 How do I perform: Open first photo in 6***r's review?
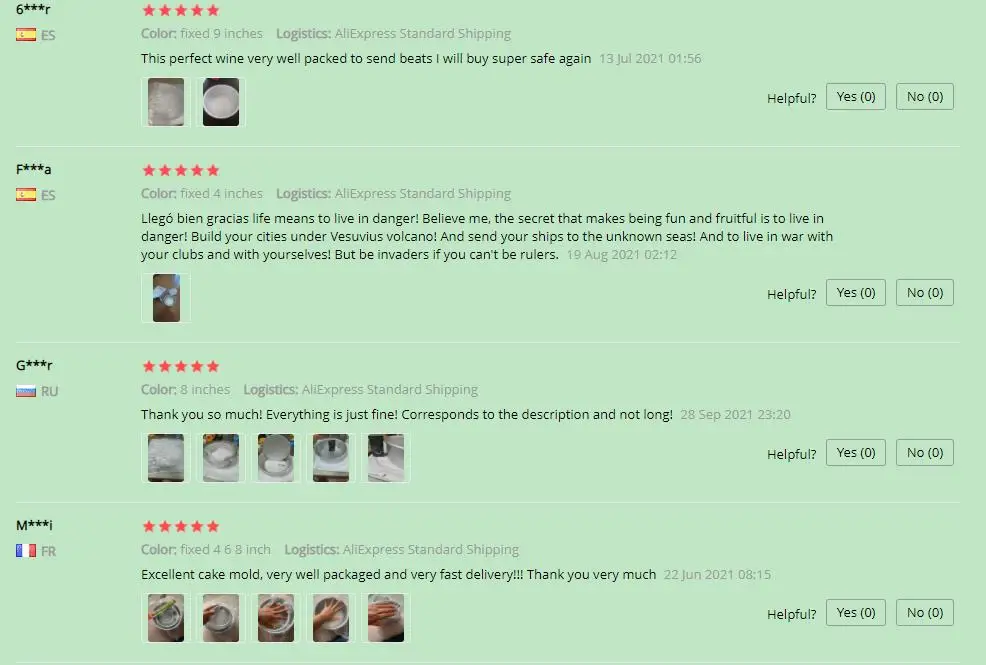pos(166,102)
